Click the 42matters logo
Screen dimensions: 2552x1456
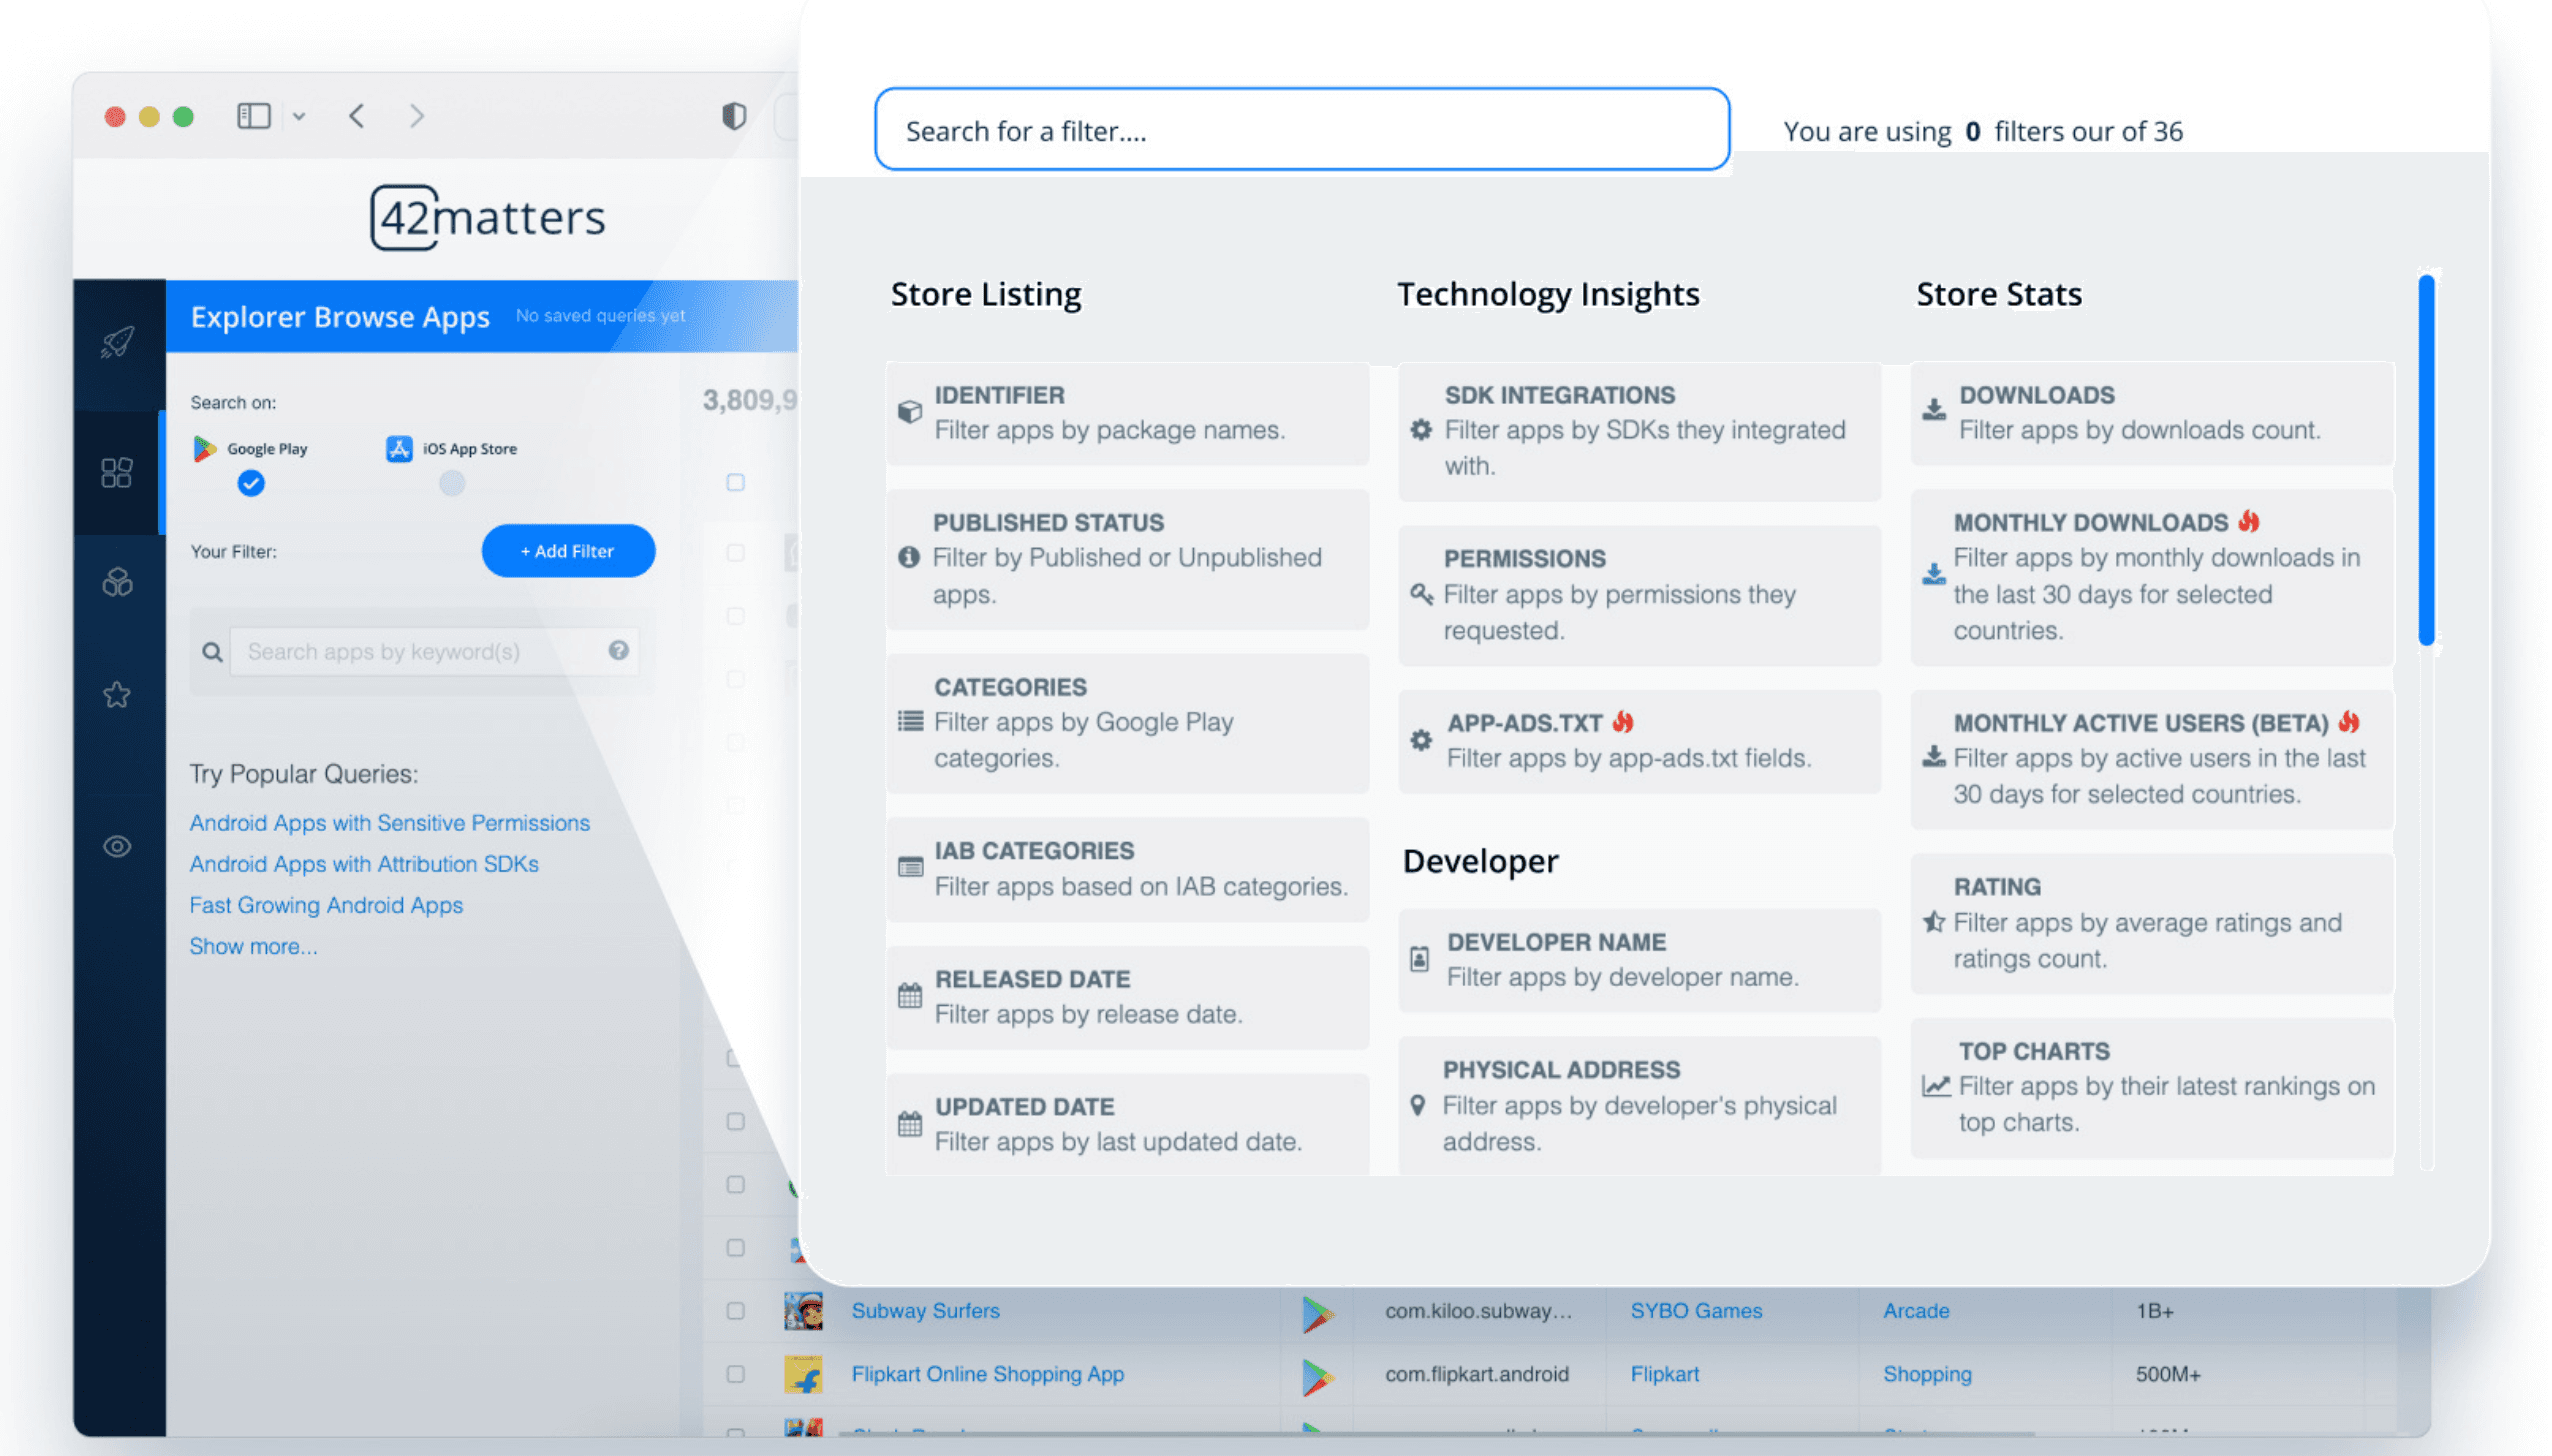click(488, 217)
